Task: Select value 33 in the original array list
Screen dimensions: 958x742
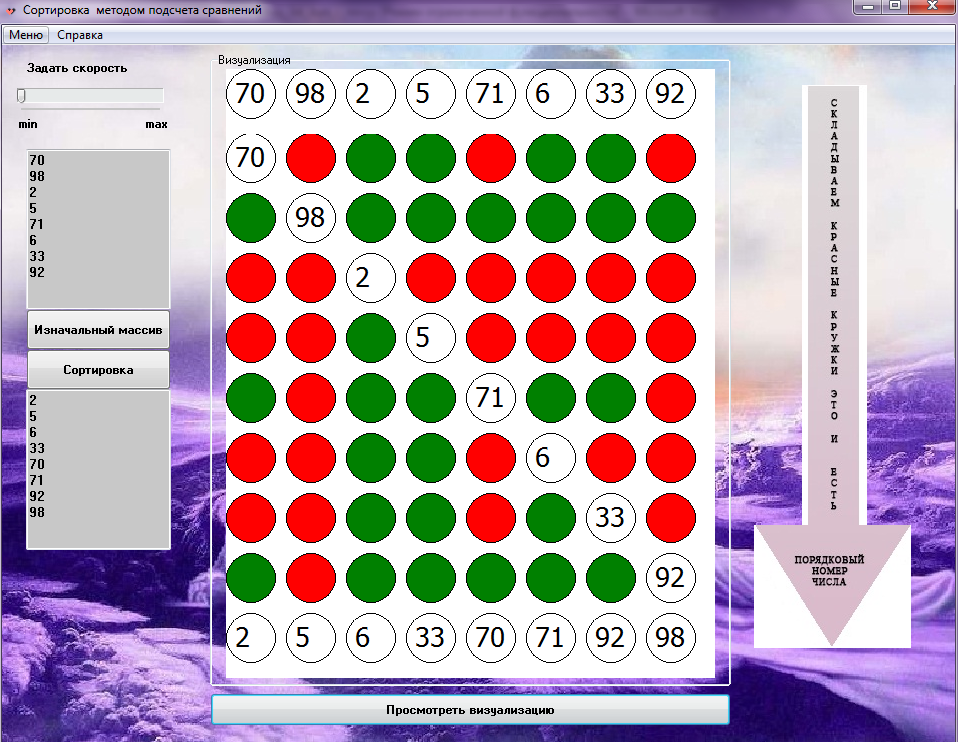Action: [37, 257]
